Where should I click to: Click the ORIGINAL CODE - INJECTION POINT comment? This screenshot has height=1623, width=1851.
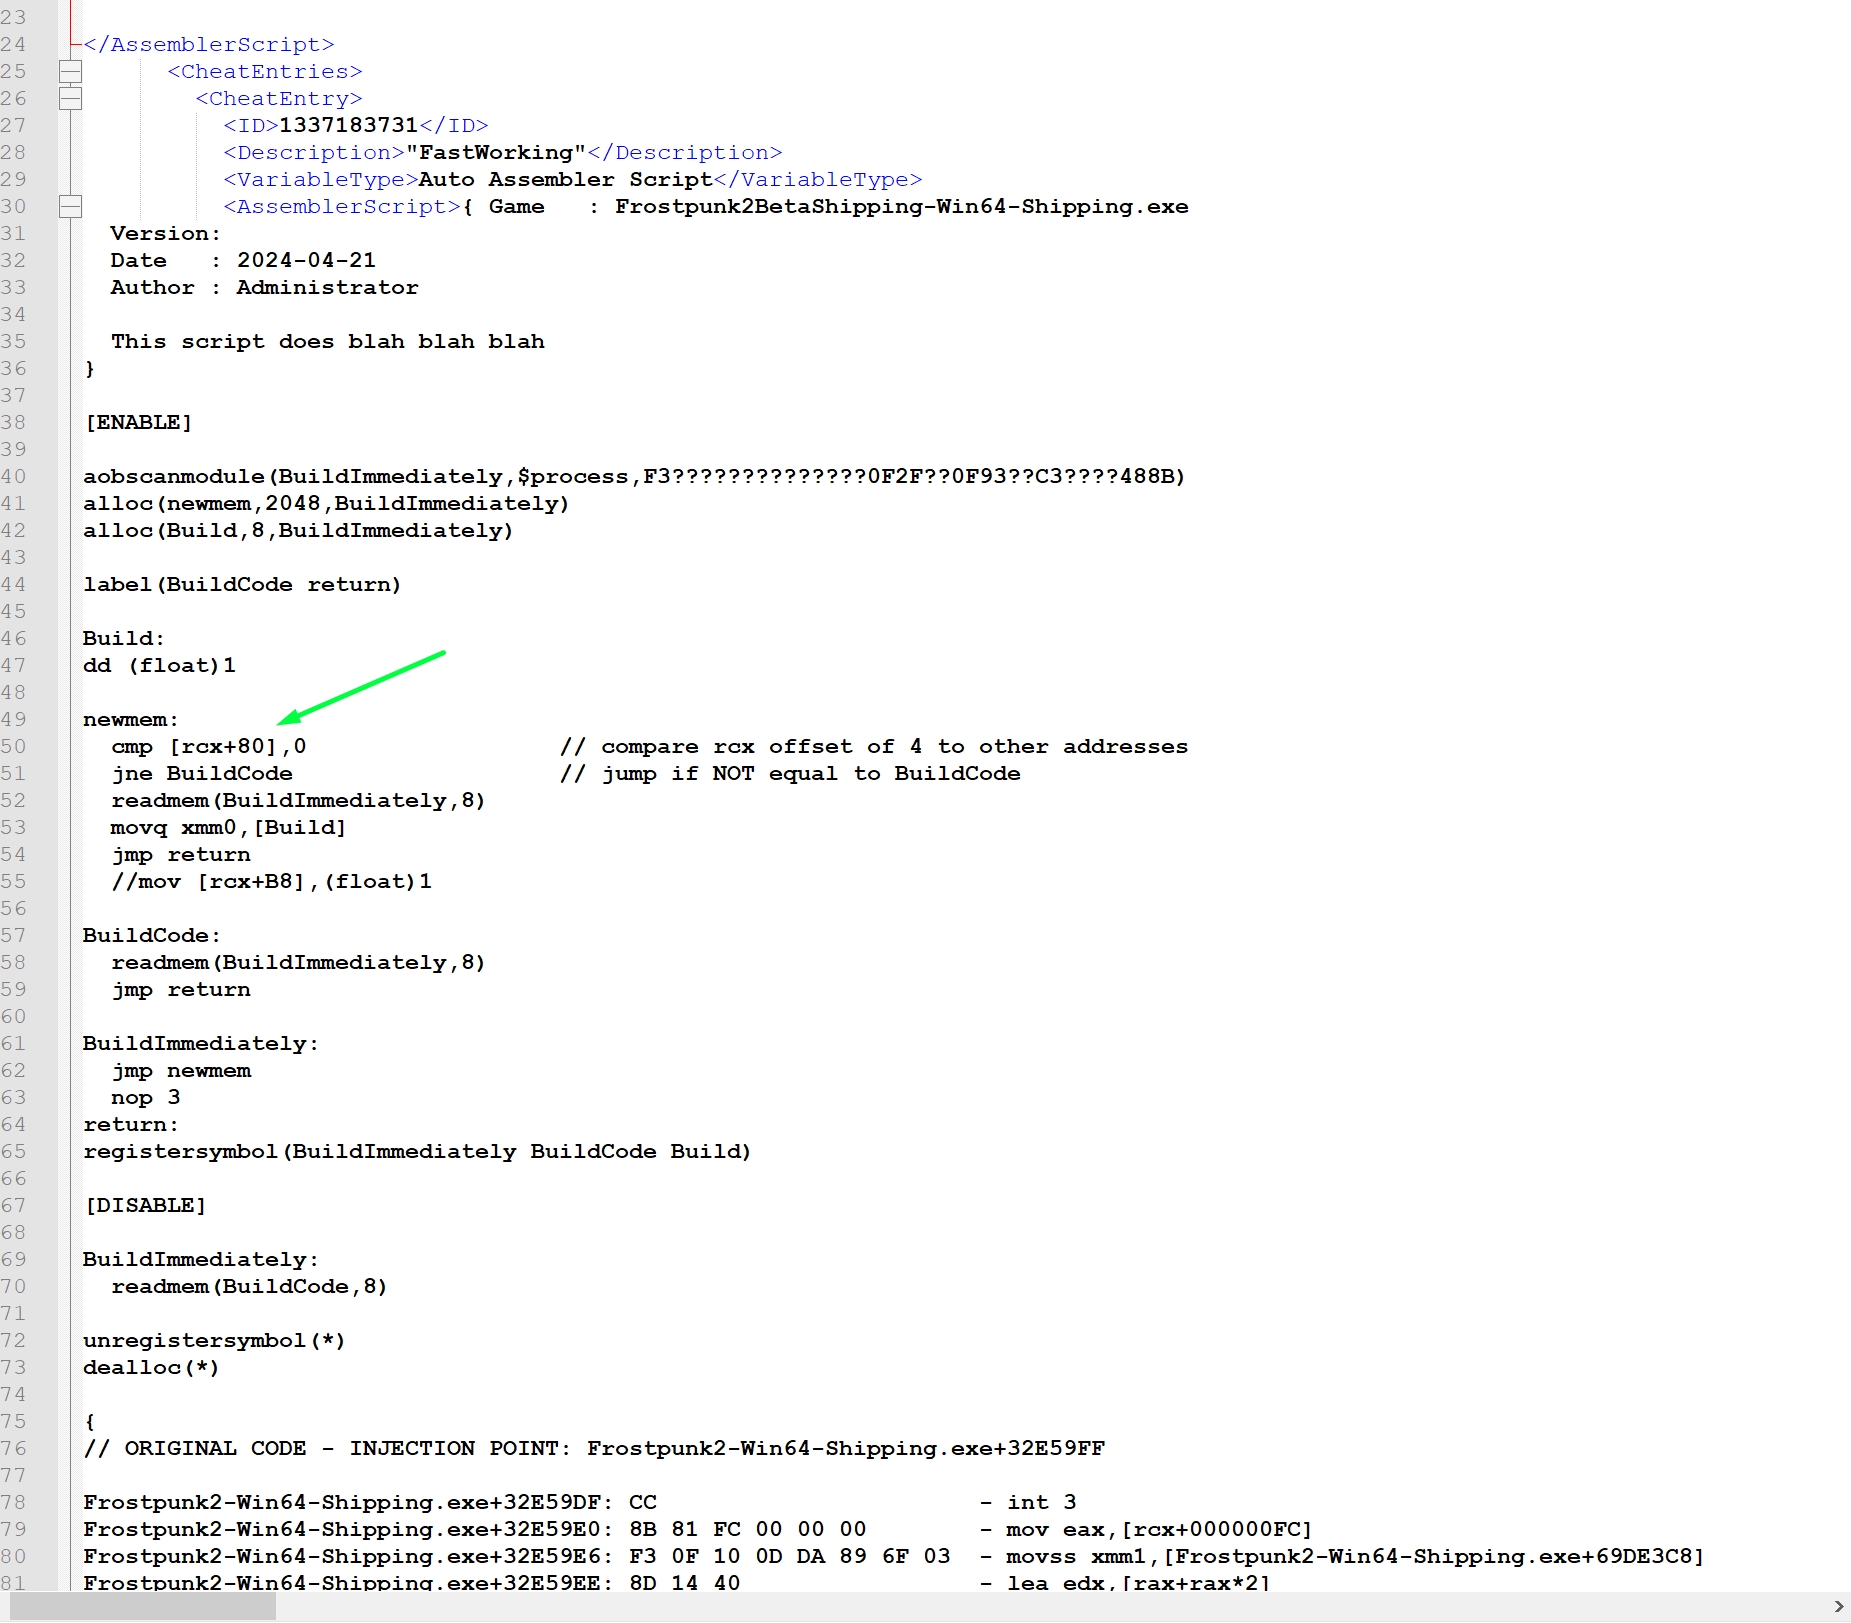594,1449
